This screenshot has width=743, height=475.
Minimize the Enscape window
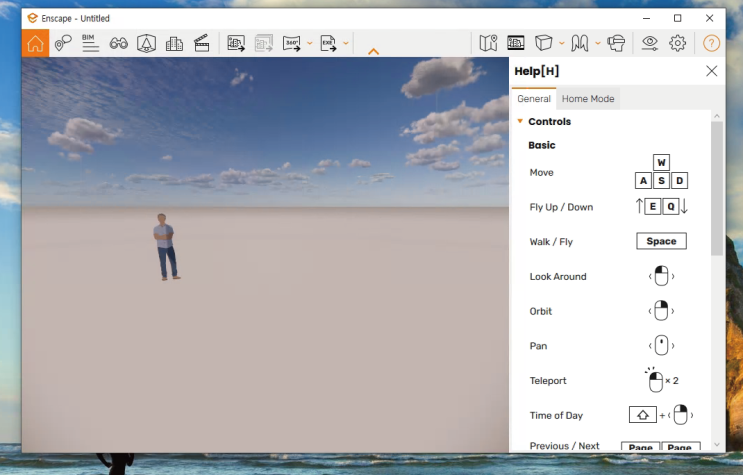(646, 18)
